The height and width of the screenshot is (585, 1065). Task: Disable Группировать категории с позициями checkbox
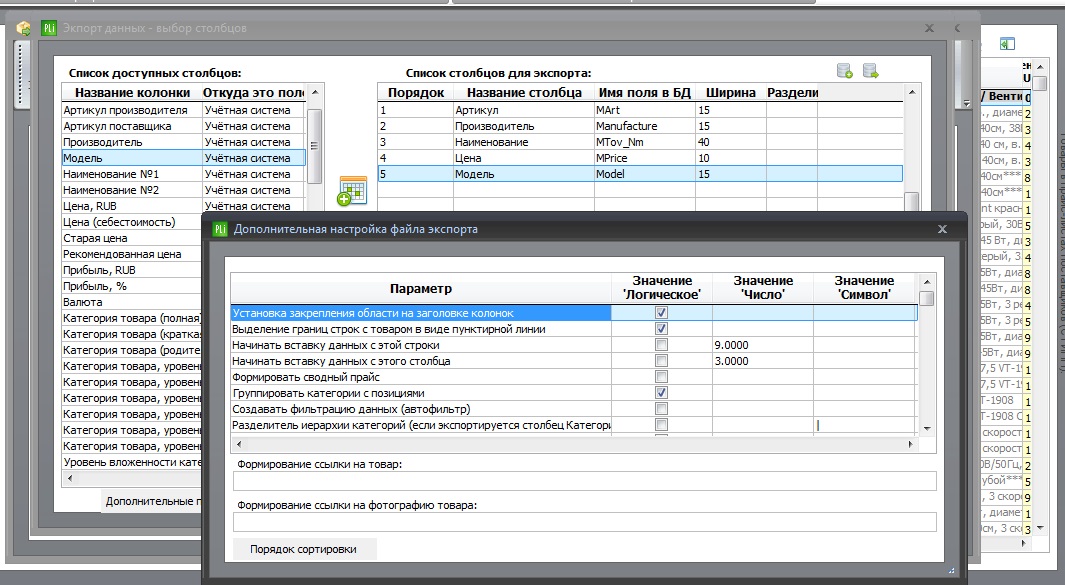coord(661,393)
